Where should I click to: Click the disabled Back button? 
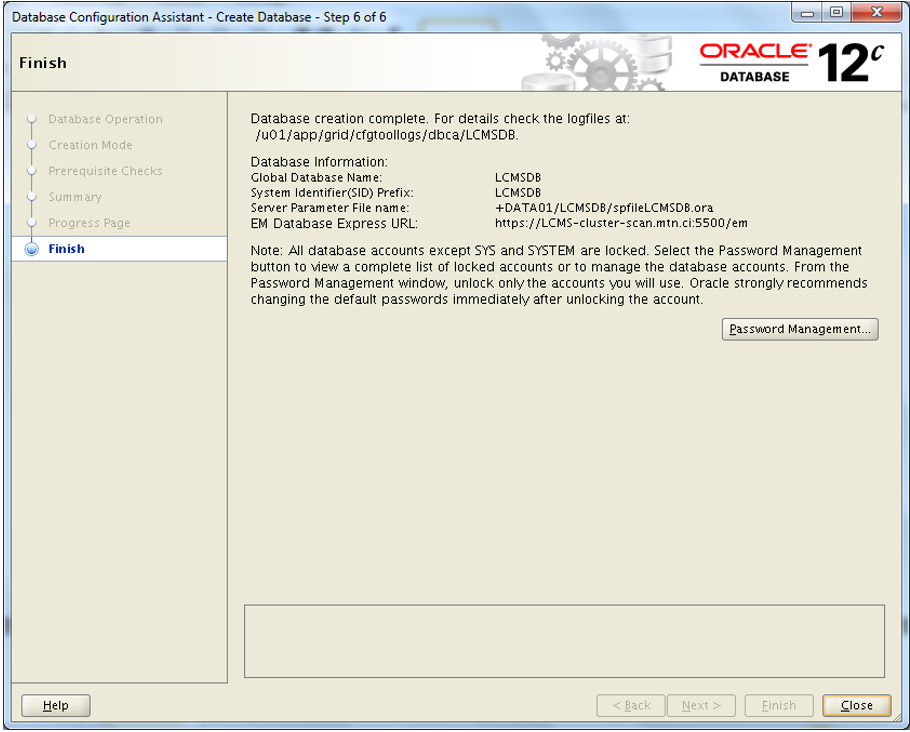coord(631,705)
